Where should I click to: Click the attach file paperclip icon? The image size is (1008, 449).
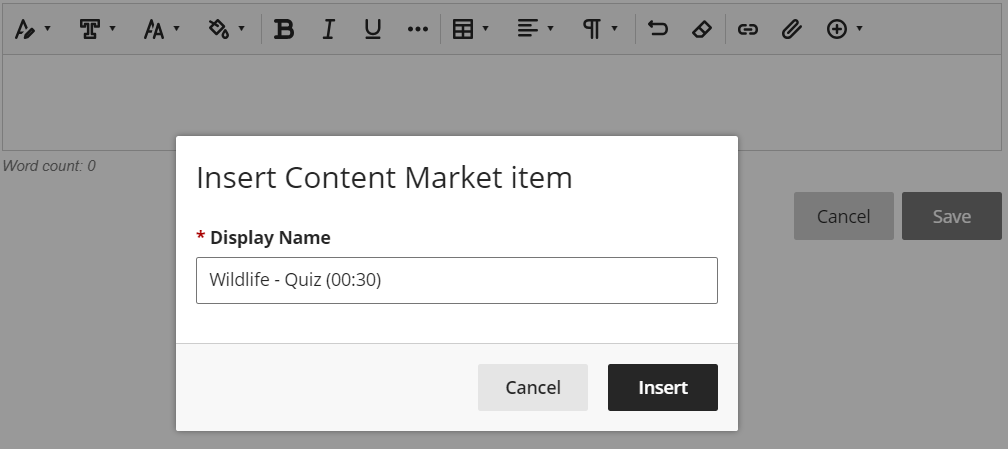coord(791,29)
